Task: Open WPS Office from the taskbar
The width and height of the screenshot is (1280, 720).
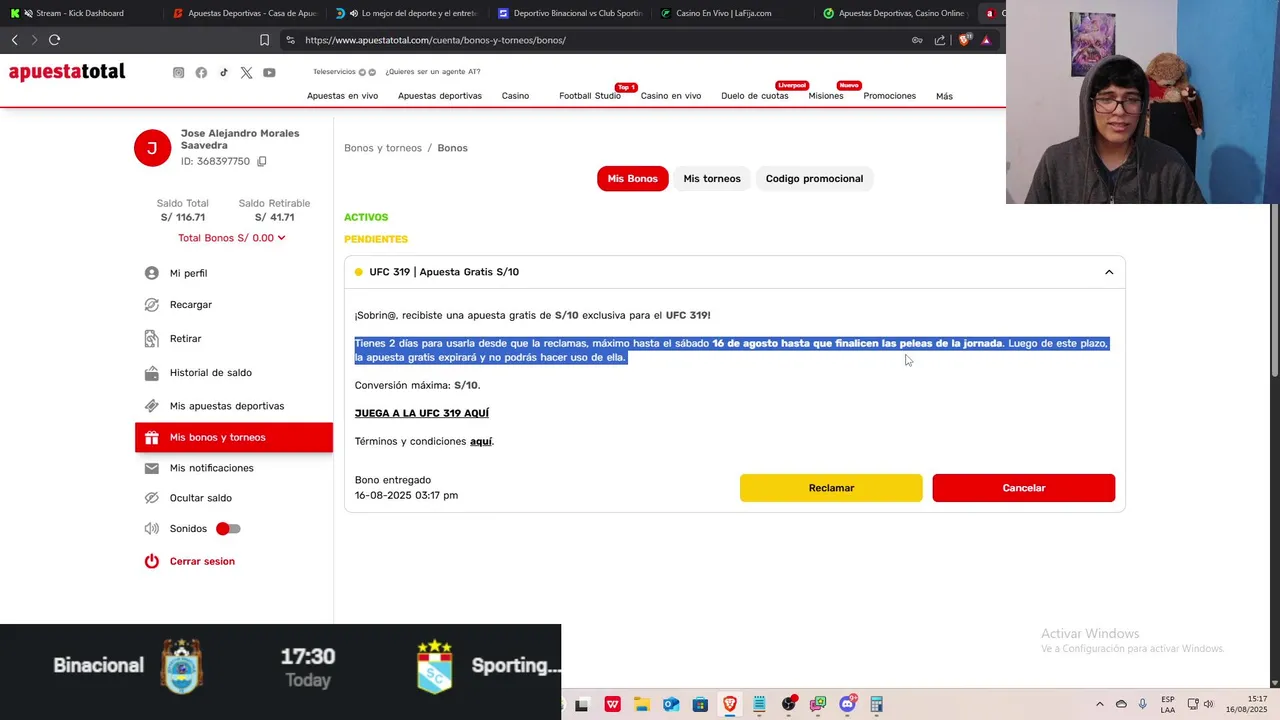Action: click(x=612, y=704)
